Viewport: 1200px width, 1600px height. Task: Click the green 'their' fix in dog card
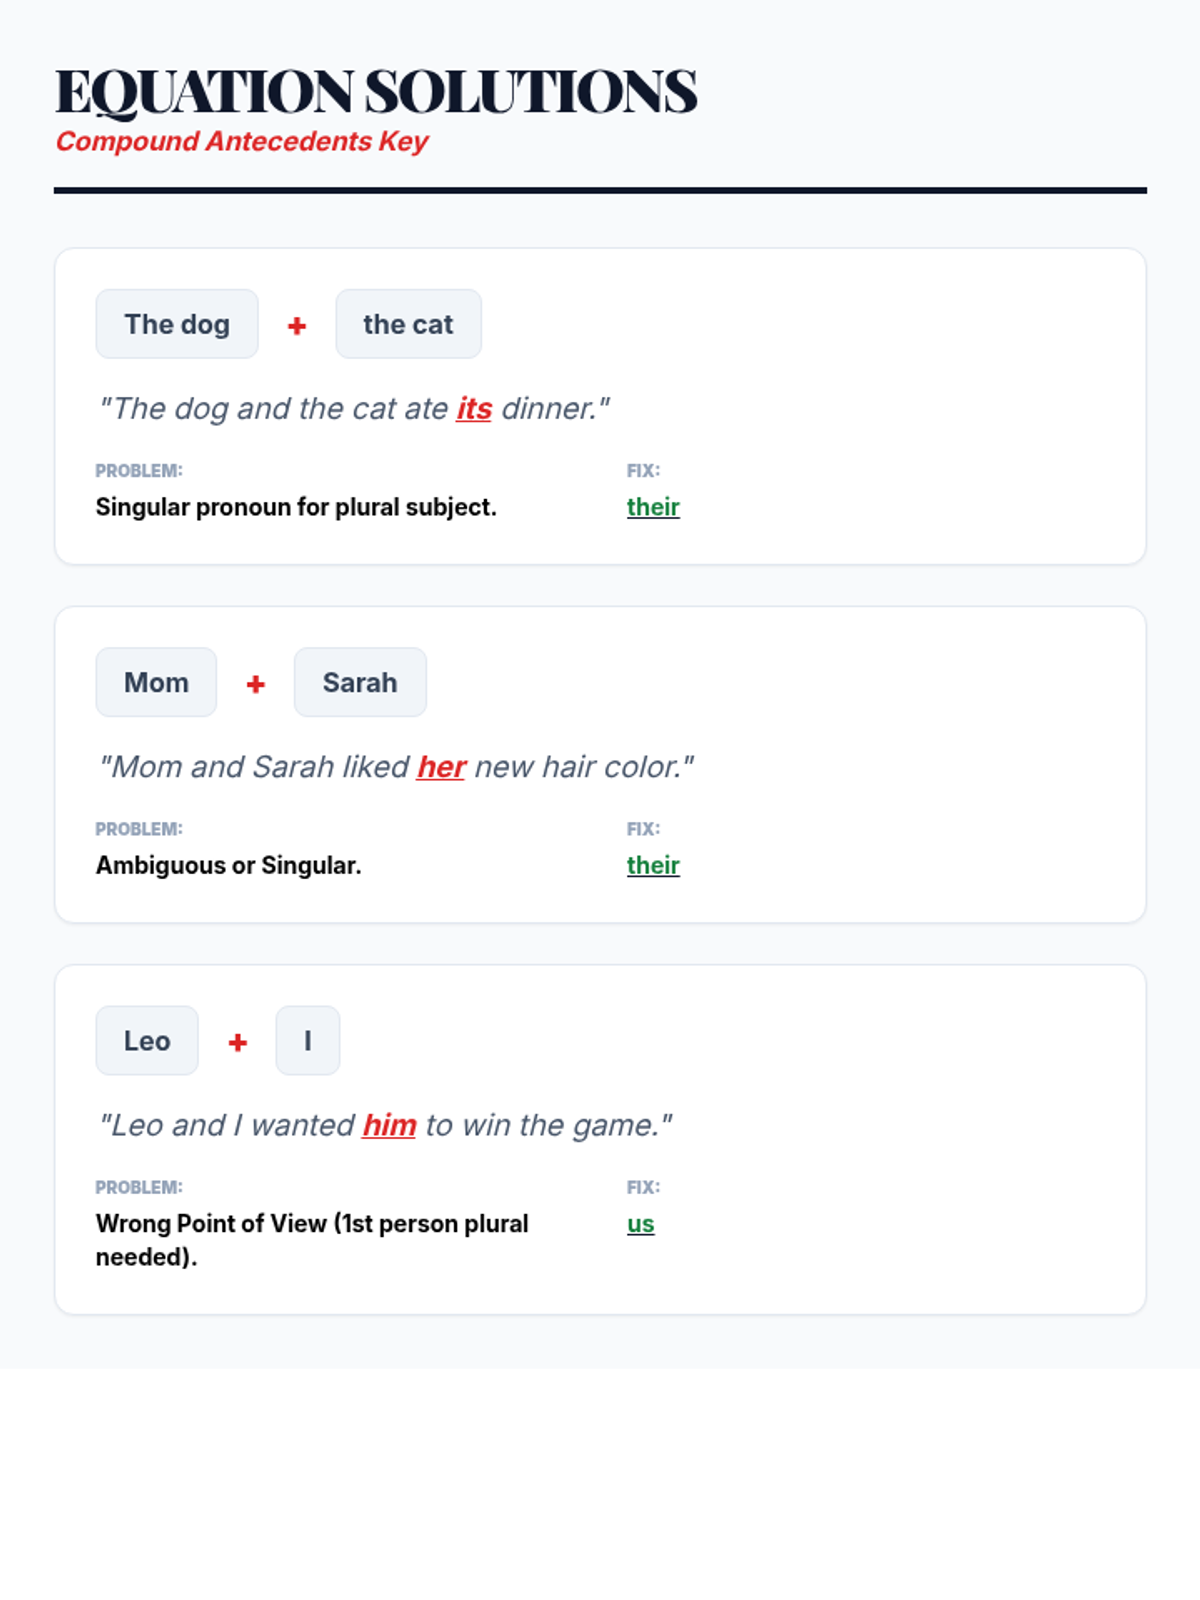click(x=653, y=507)
